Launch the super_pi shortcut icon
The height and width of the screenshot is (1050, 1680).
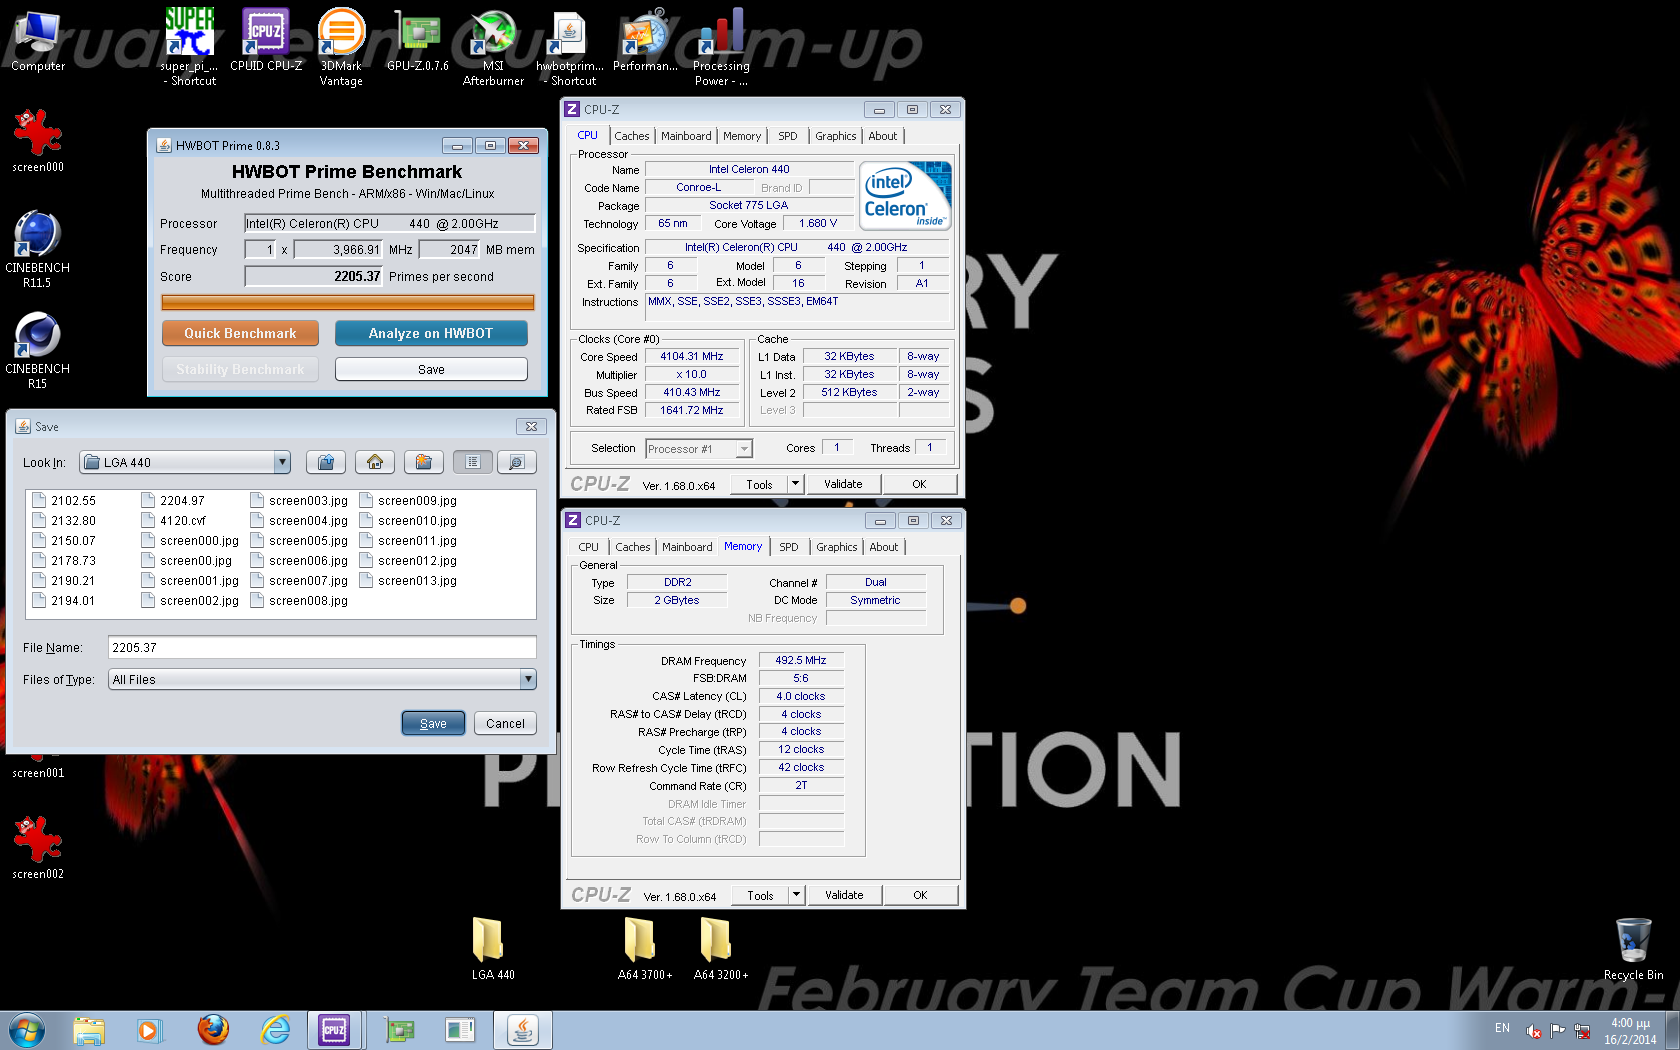(x=189, y=46)
